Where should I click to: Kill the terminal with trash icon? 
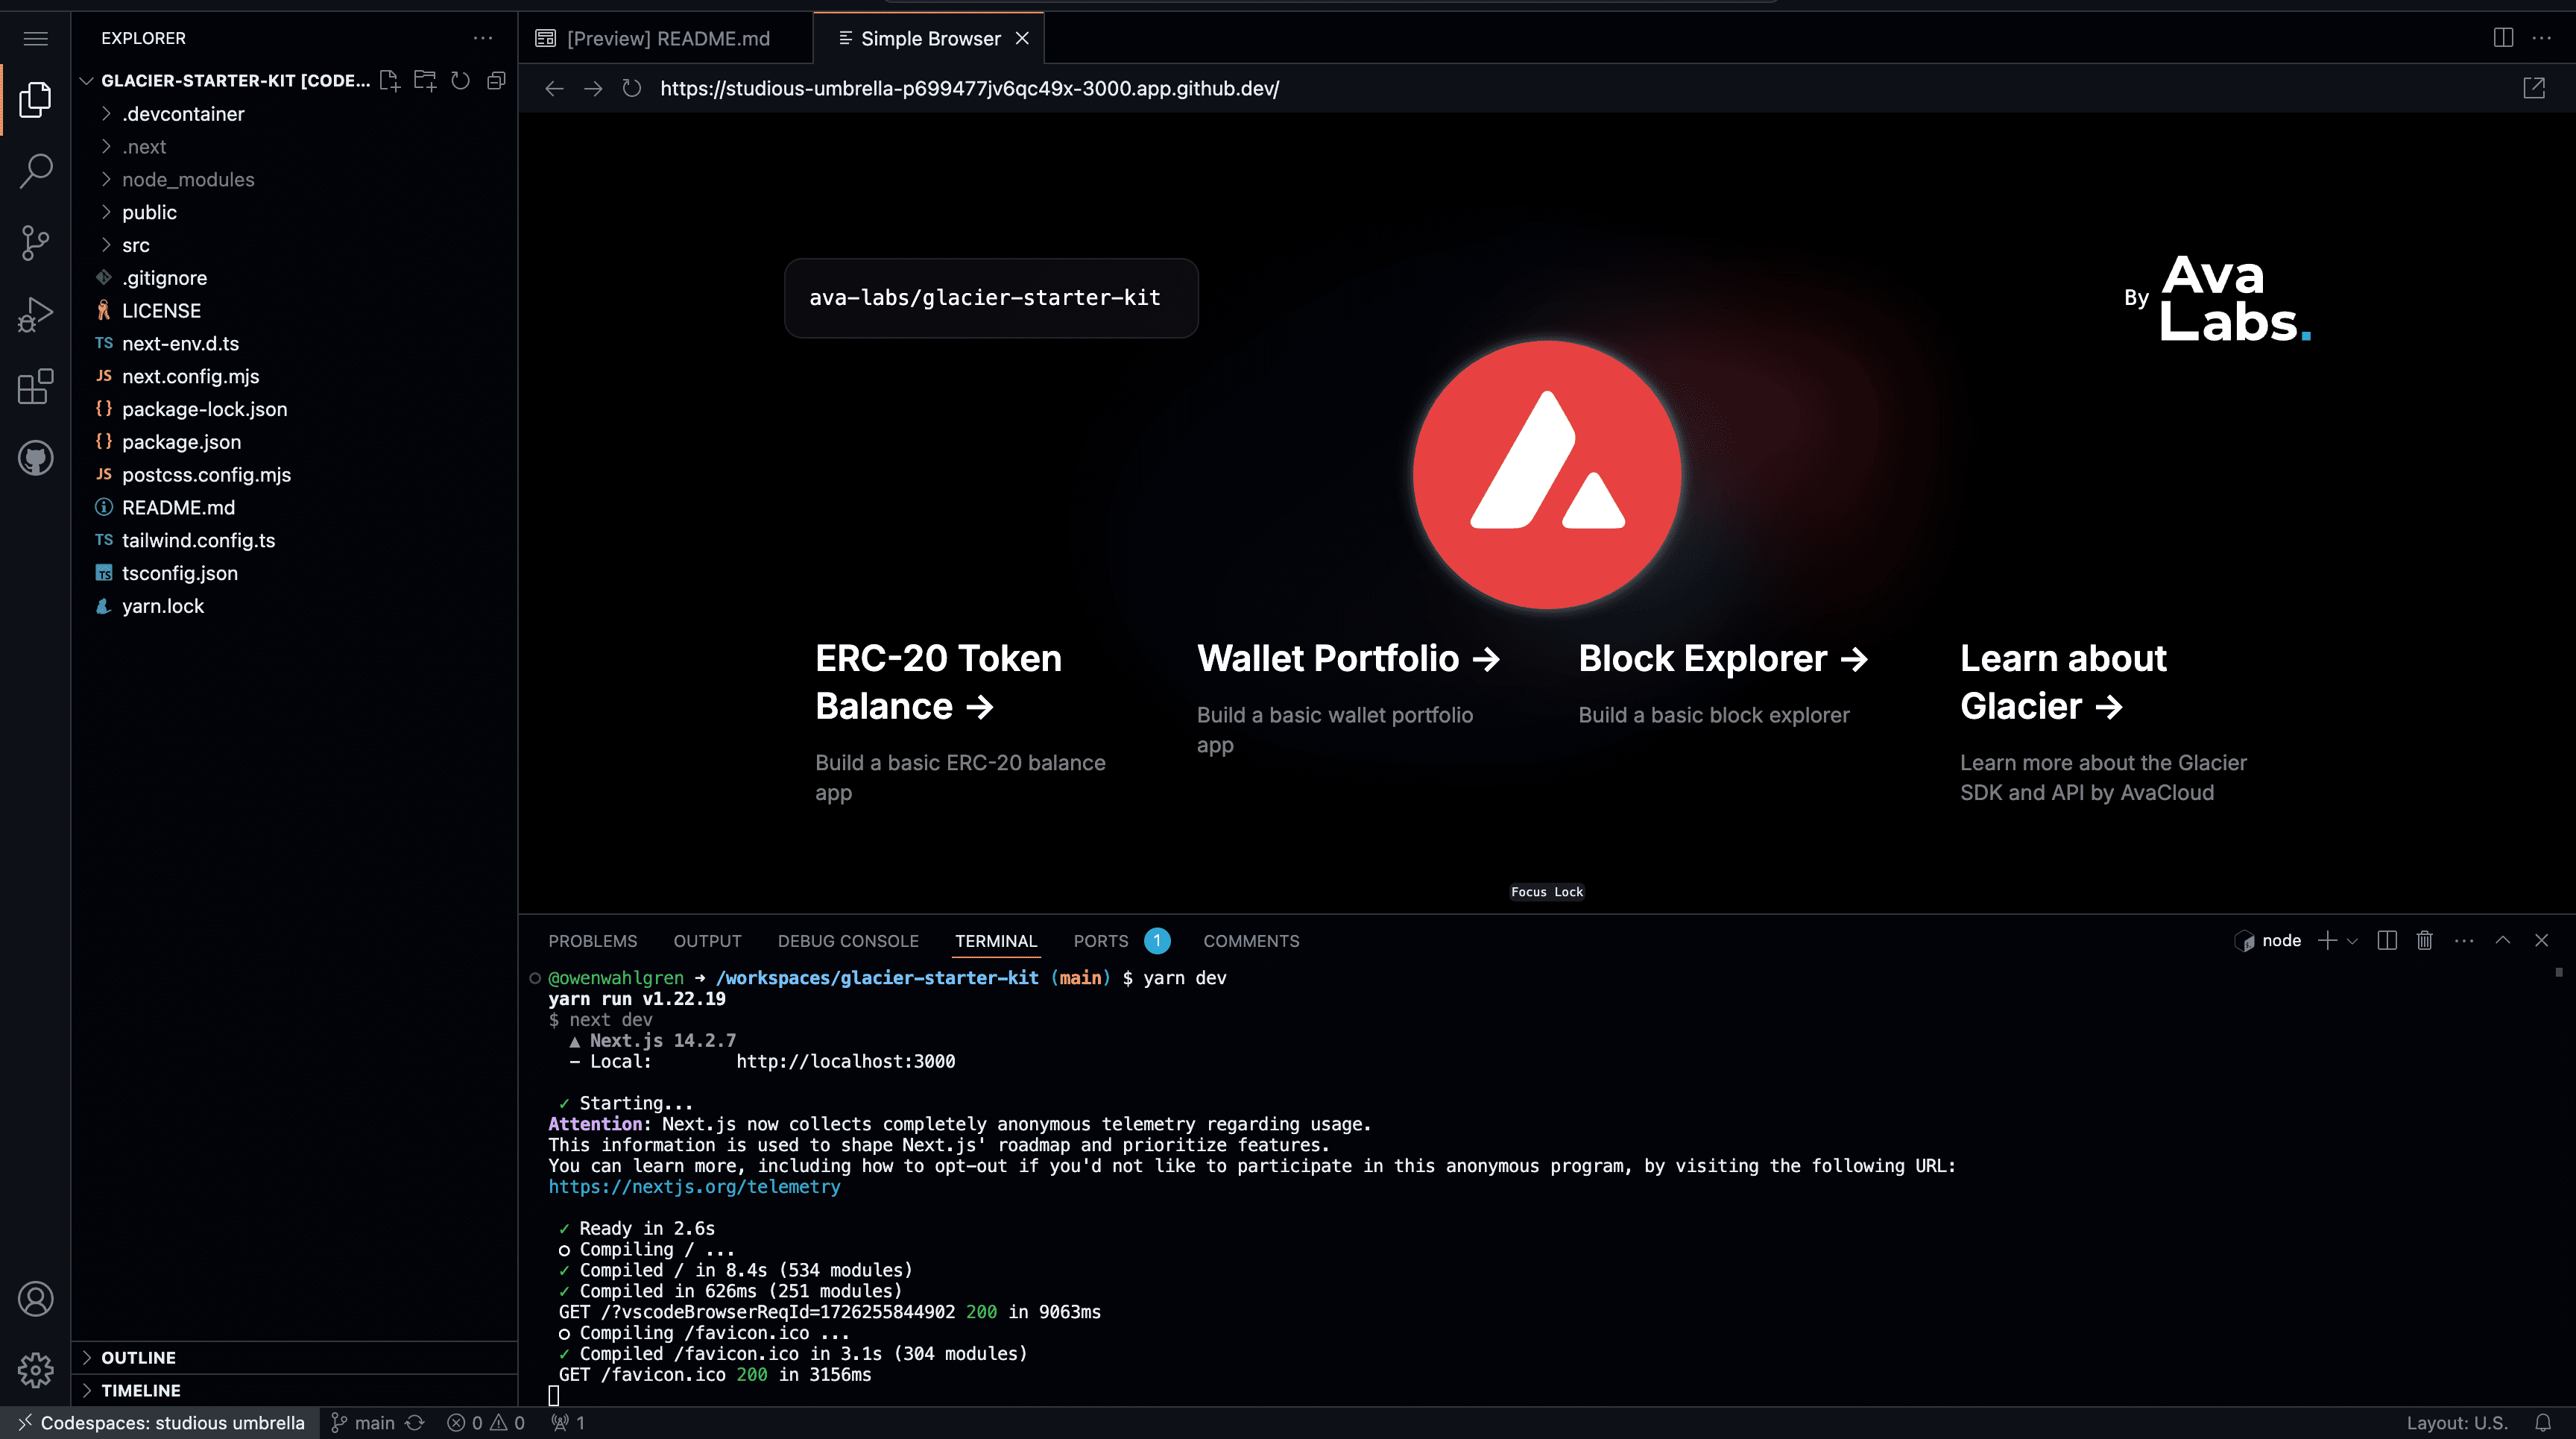pos(2424,940)
